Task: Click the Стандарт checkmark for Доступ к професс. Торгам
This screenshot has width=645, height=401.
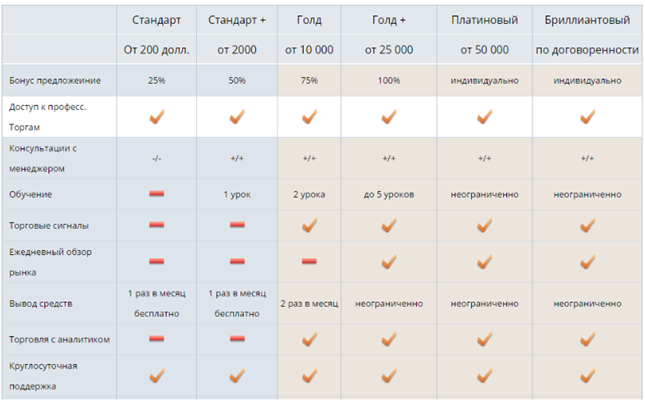Action: coord(156,117)
